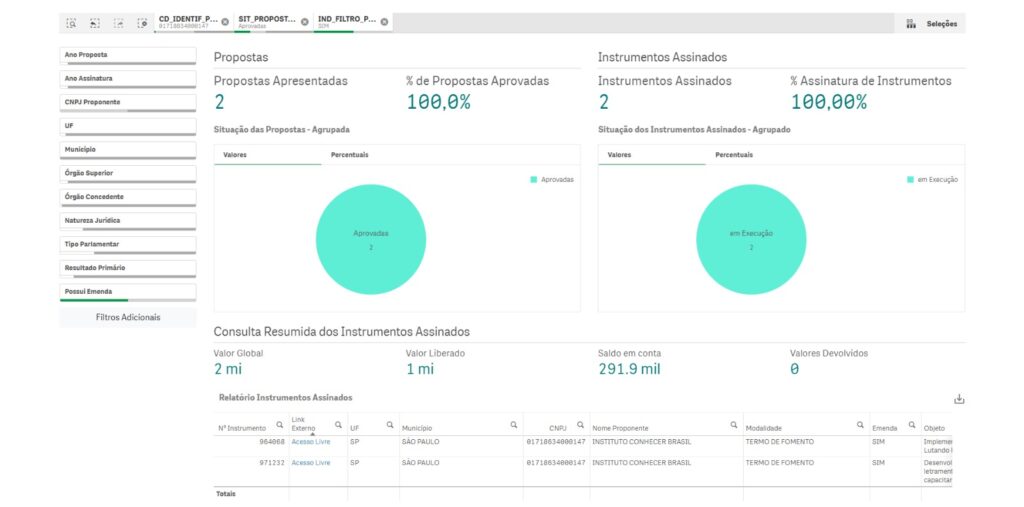Switch to Percentuais tab in Propostas chart
Screen dimensions: 1024x507
point(349,155)
